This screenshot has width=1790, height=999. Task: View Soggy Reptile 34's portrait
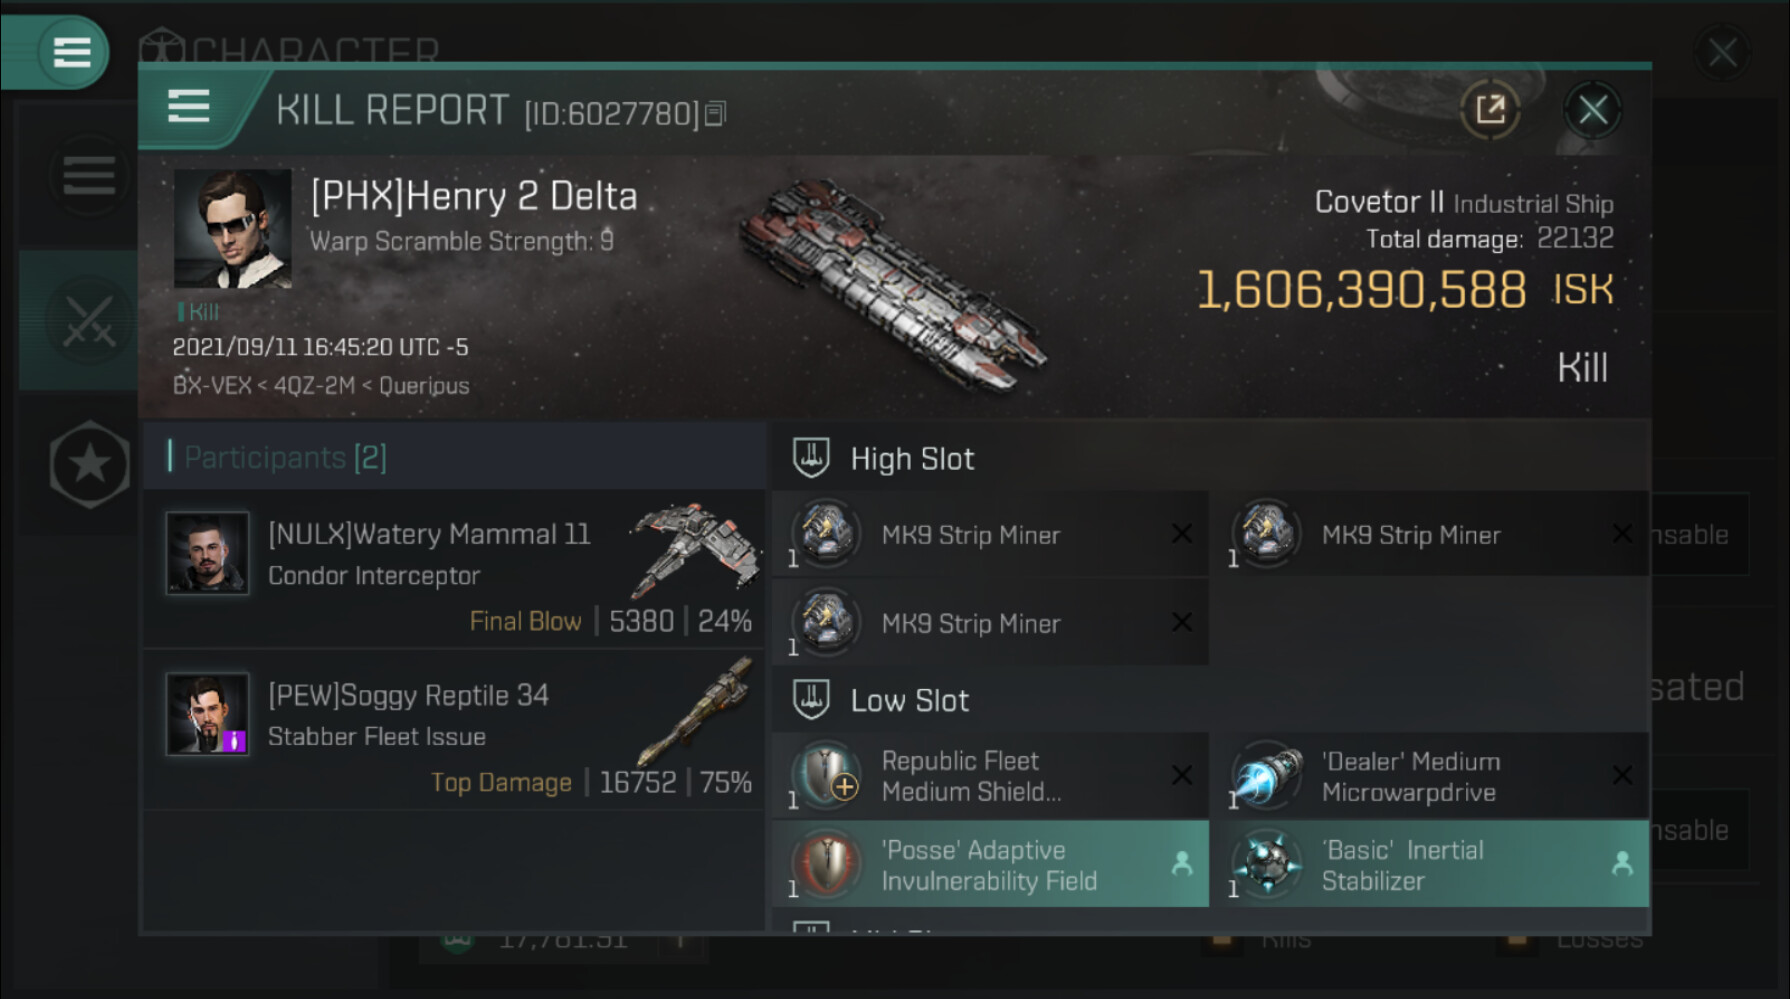tap(207, 714)
